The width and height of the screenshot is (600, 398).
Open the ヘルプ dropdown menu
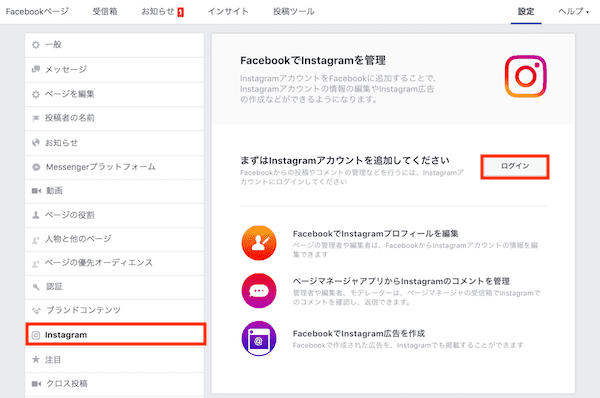(x=573, y=11)
